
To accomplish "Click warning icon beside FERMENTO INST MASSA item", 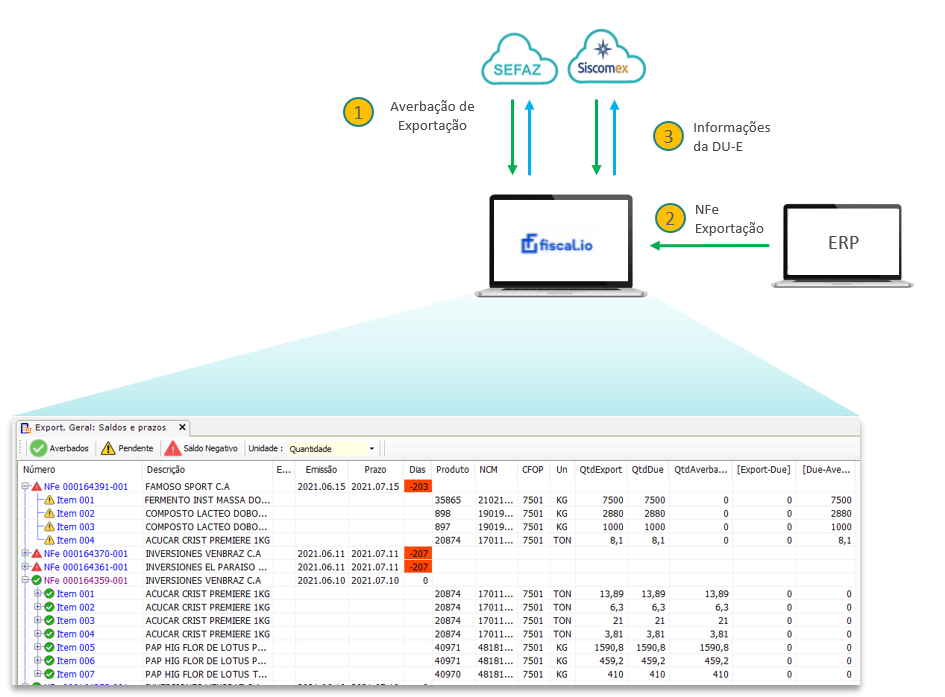I will pyautogui.click(x=49, y=500).
